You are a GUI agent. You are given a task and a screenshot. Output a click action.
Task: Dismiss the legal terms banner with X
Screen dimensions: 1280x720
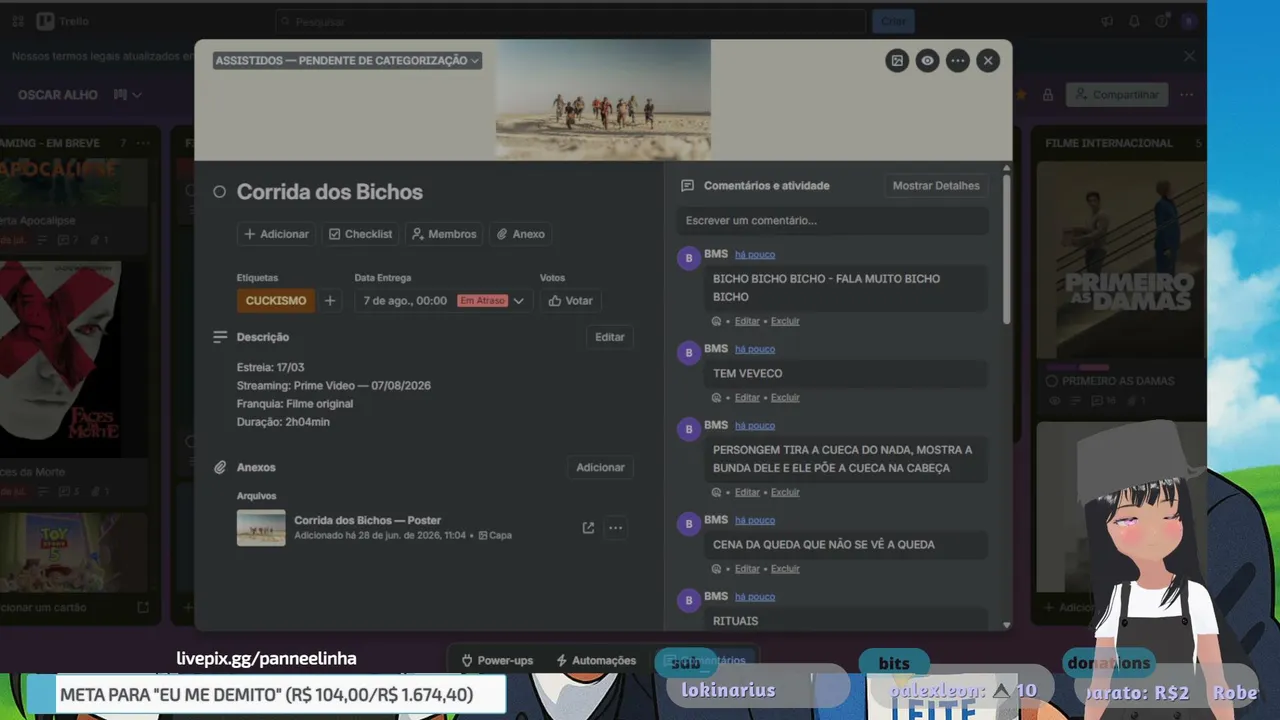coord(1190,57)
